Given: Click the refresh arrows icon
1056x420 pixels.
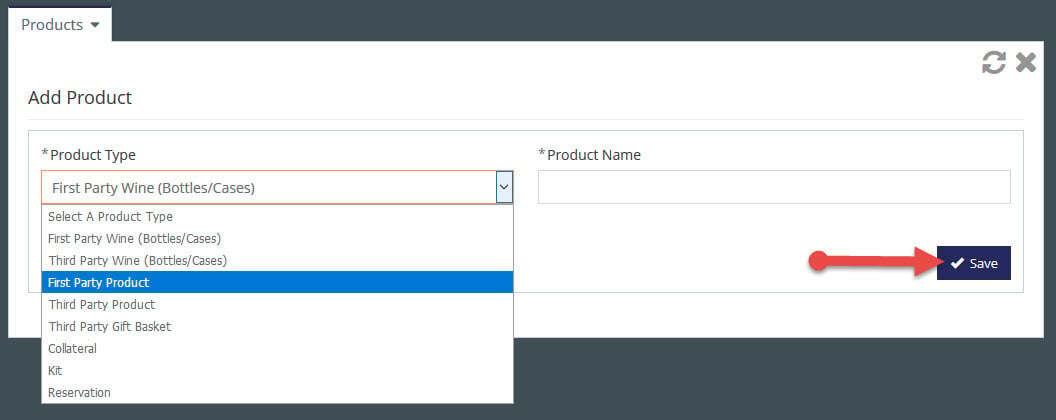Looking at the screenshot, I should (993, 63).
